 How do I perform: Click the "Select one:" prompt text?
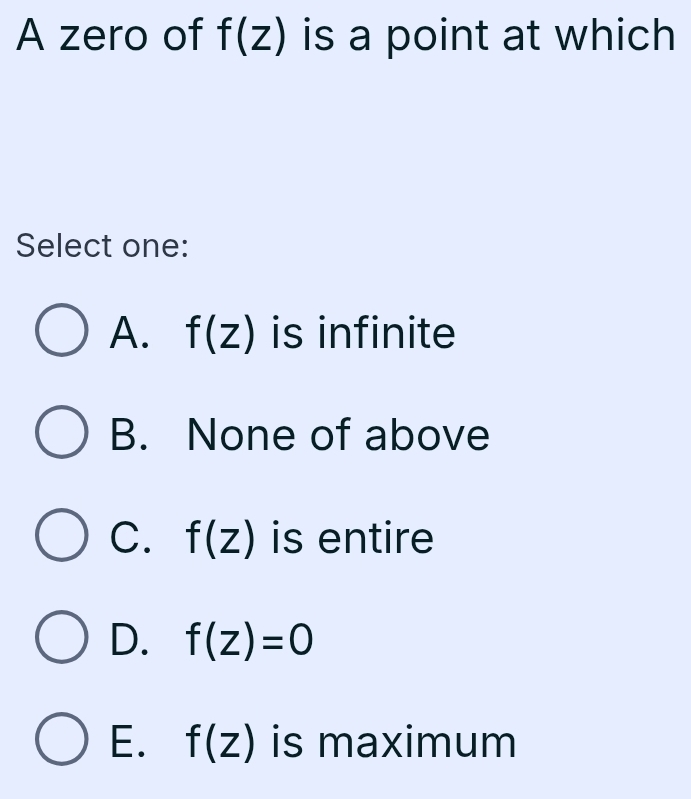point(103,245)
